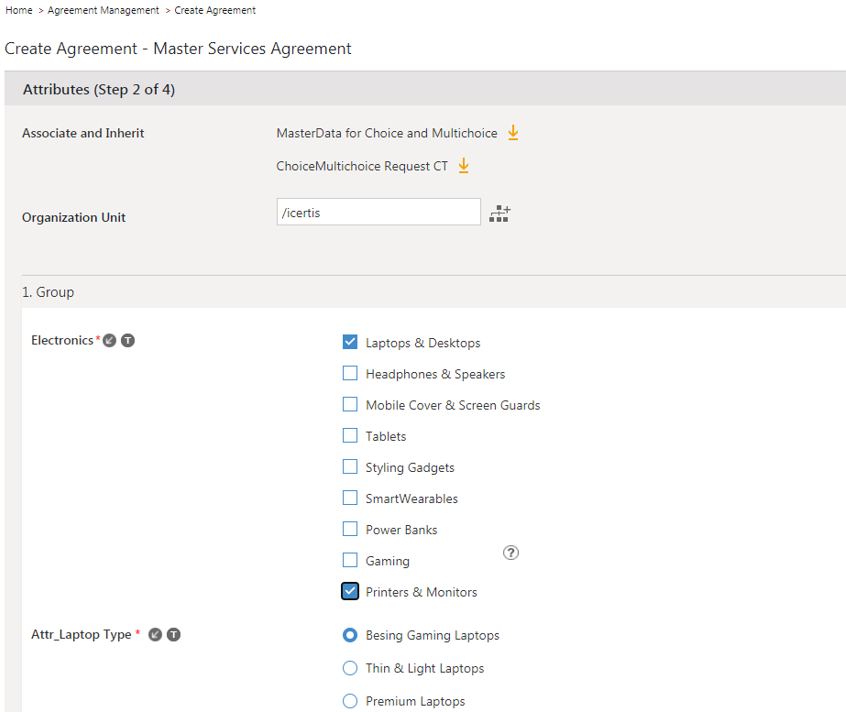Select the Thin & Light Laptops radio button
Screen dimensions: 846x712
pyautogui.click(x=350, y=668)
